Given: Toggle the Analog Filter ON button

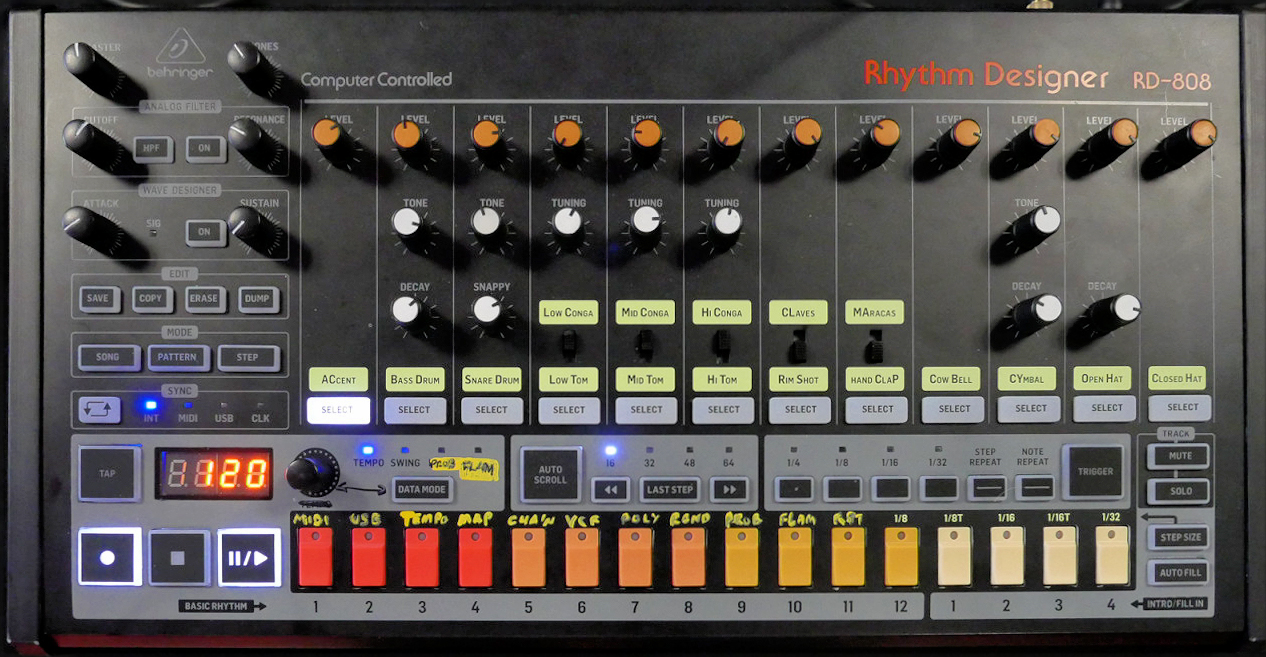Looking at the screenshot, I should (x=205, y=149).
